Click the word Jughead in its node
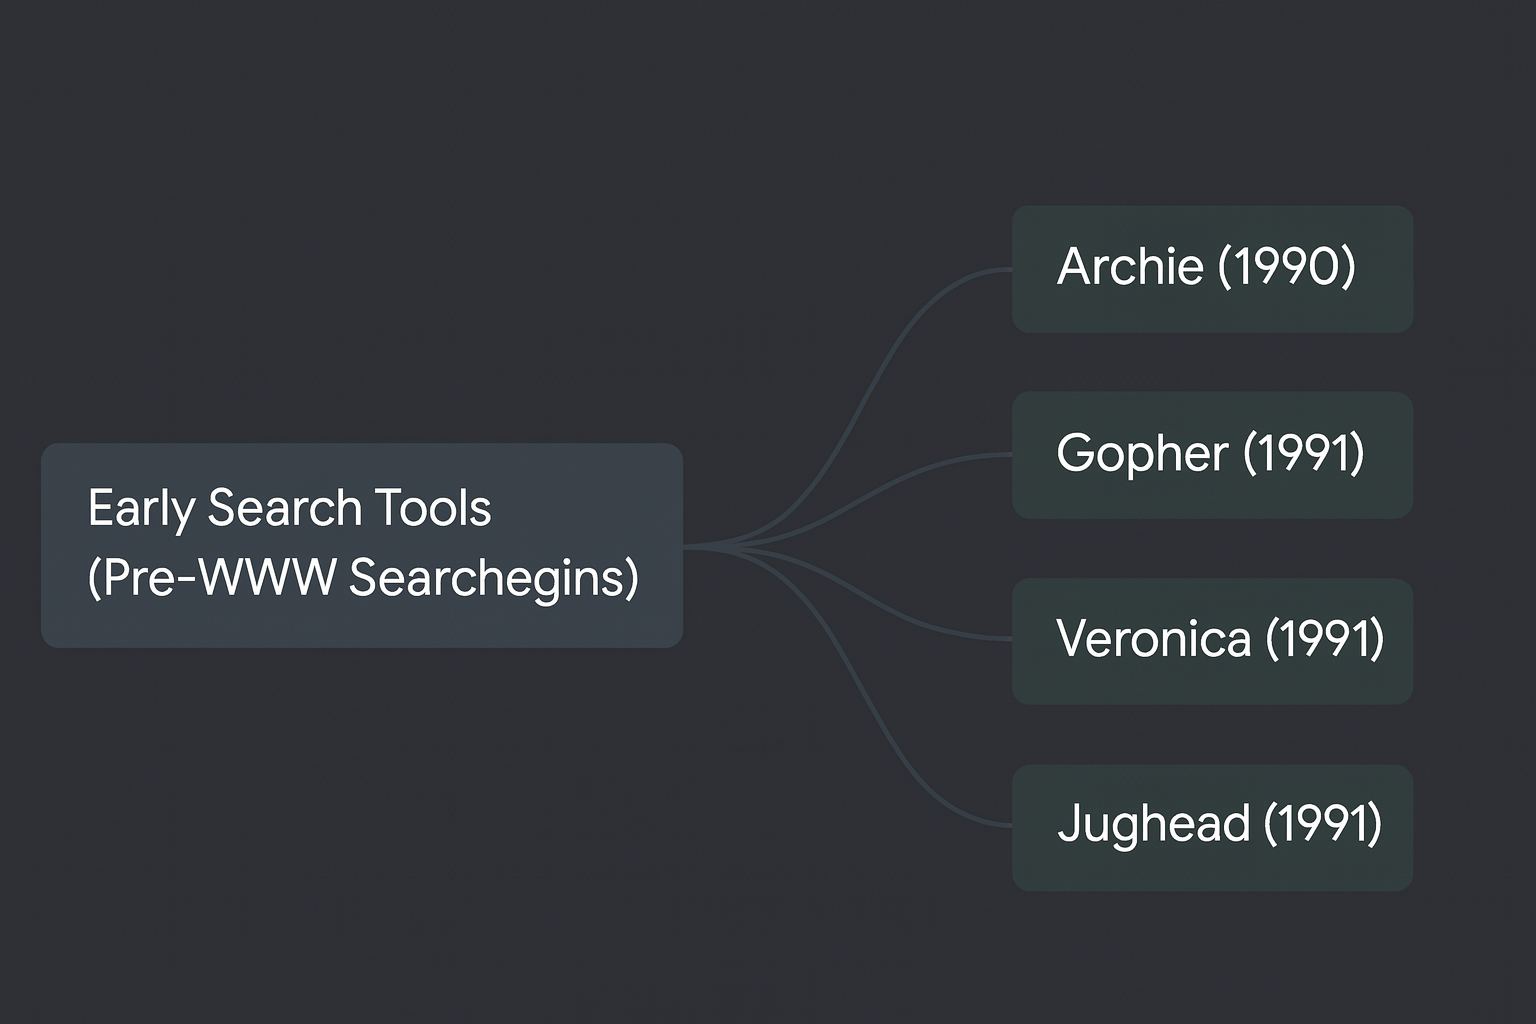This screenshot has width=1536, height=1024. 1153,825
